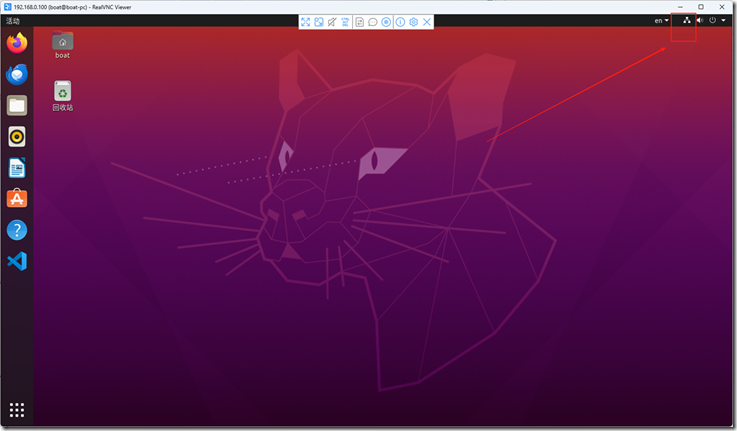
Task: Open the en input language dropdown
Action: click(x=661, y=21)
